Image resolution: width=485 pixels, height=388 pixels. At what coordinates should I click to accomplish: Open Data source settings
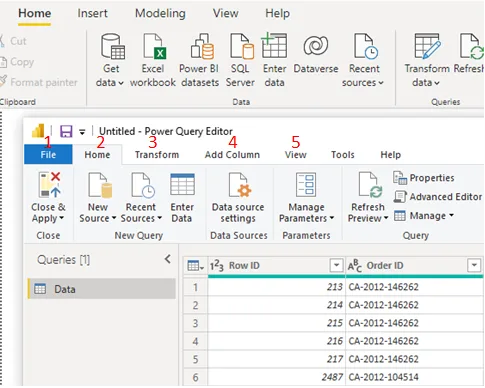point(238,198)
